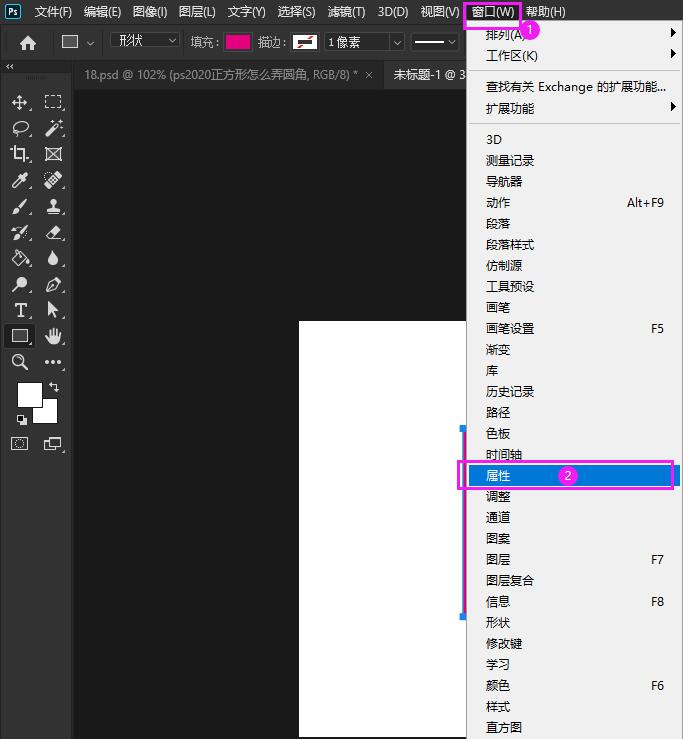Screen dimensions: 683x739
Task: Click the Photoshop Ps logo icon
Action: pyautogui.click(x=13, y=11)
